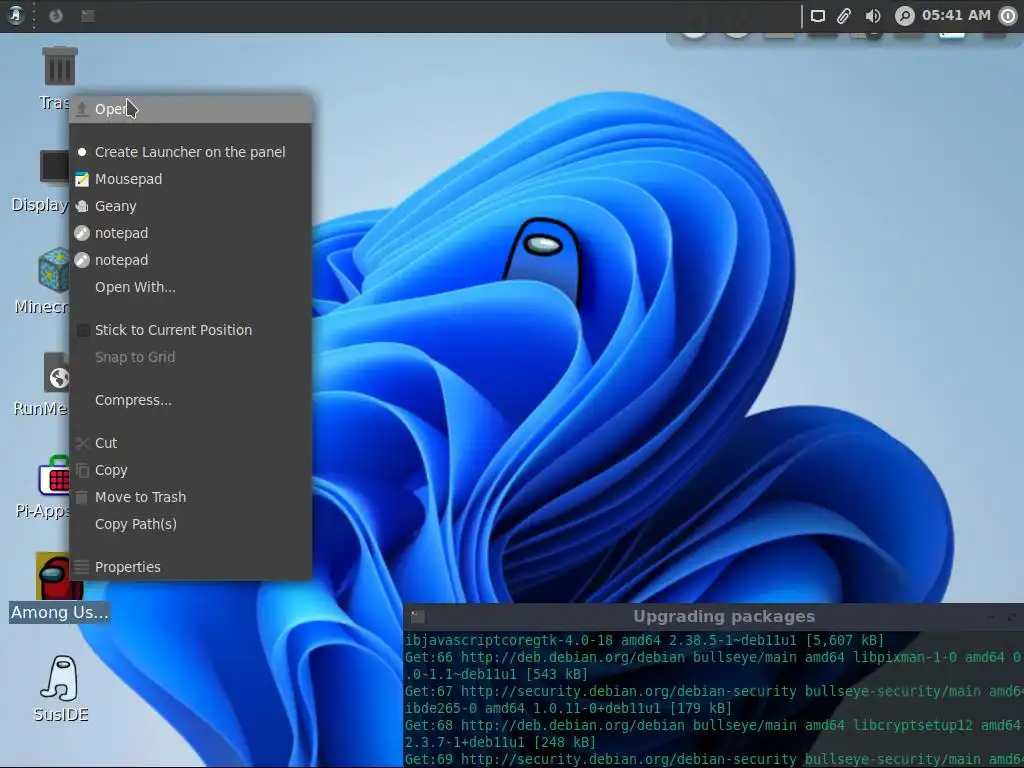1024x768 pixels.
Task: Open with Mousepad from the context menu
Action: [191, 179]
